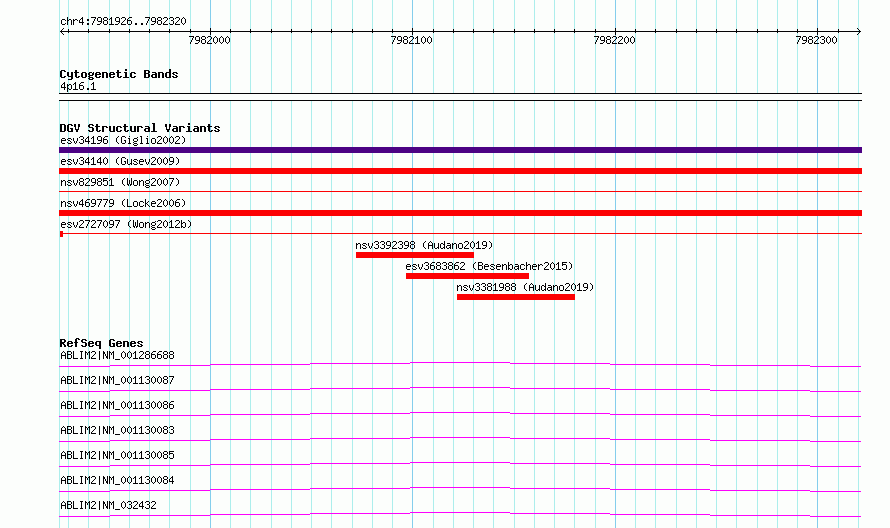
Task: Open variant nsv829851 (Wong2007) label
Action: point(120,182)
